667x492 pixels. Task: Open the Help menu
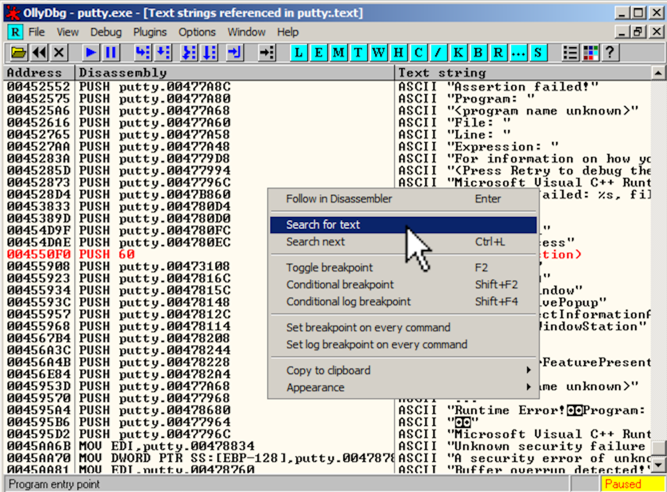288,32
